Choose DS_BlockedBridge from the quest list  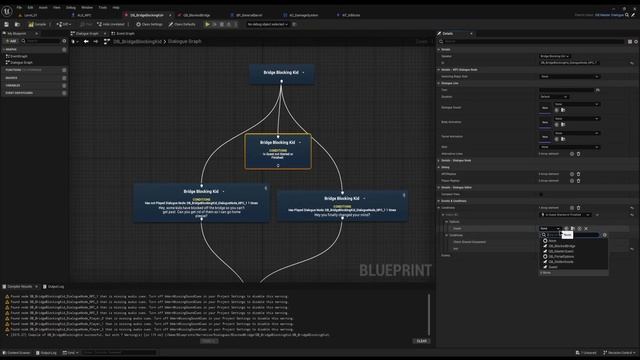562,246
